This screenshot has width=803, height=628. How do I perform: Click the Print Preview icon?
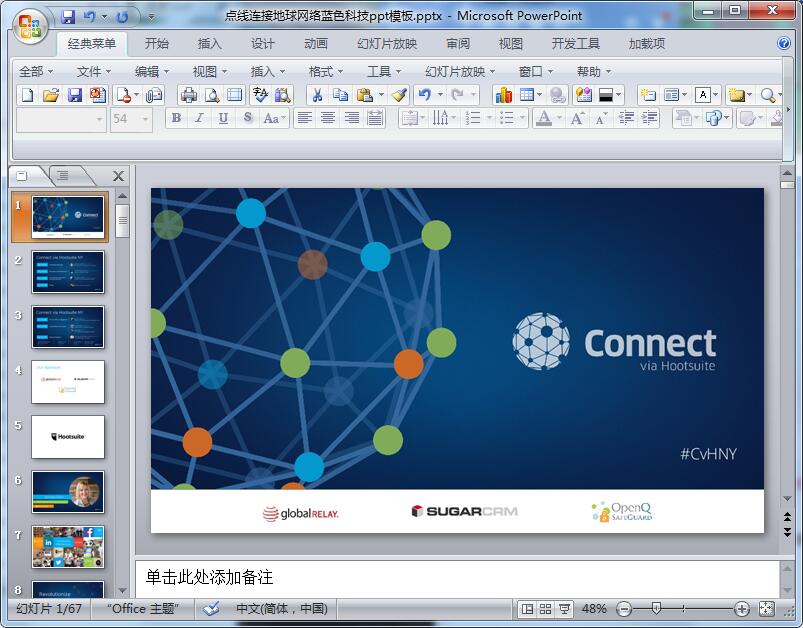click(x=212, y=95)
